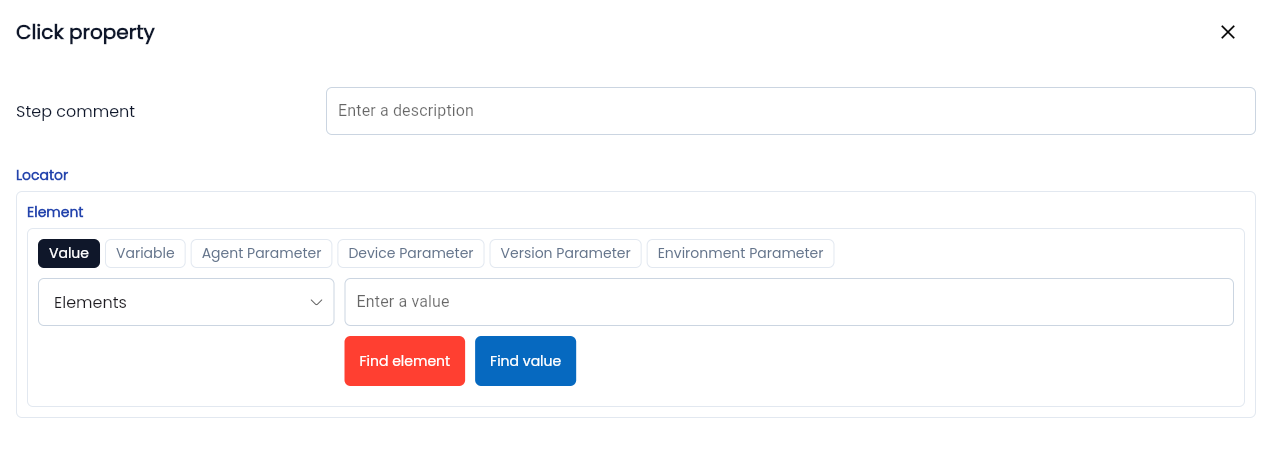Viewport: 1268px width, 449px height.
Task: Click the 'Enter a value' input field
Action: [788, 302]
